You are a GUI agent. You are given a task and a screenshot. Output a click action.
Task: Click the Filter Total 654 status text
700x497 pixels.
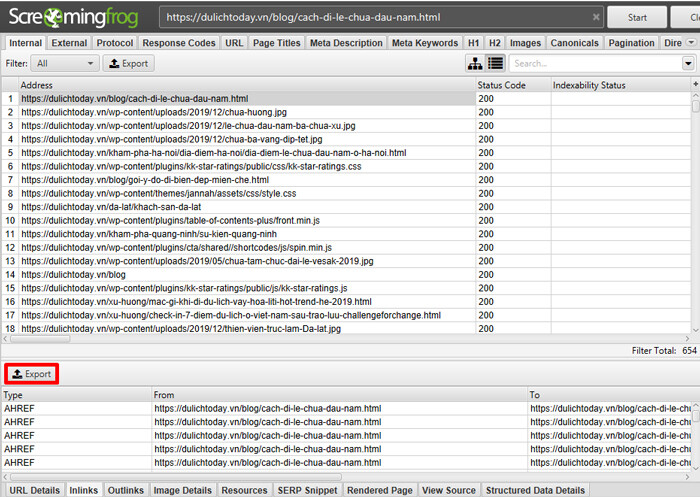click(664, 351)
